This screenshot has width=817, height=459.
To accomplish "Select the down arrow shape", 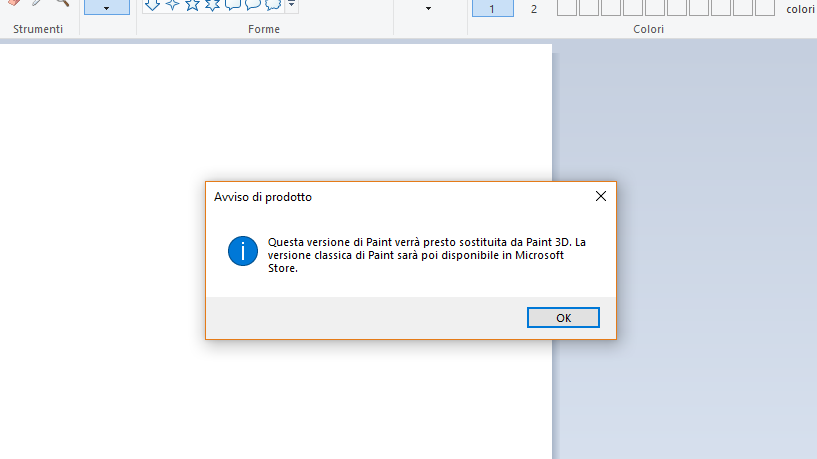I will click(x=152, y=5).
